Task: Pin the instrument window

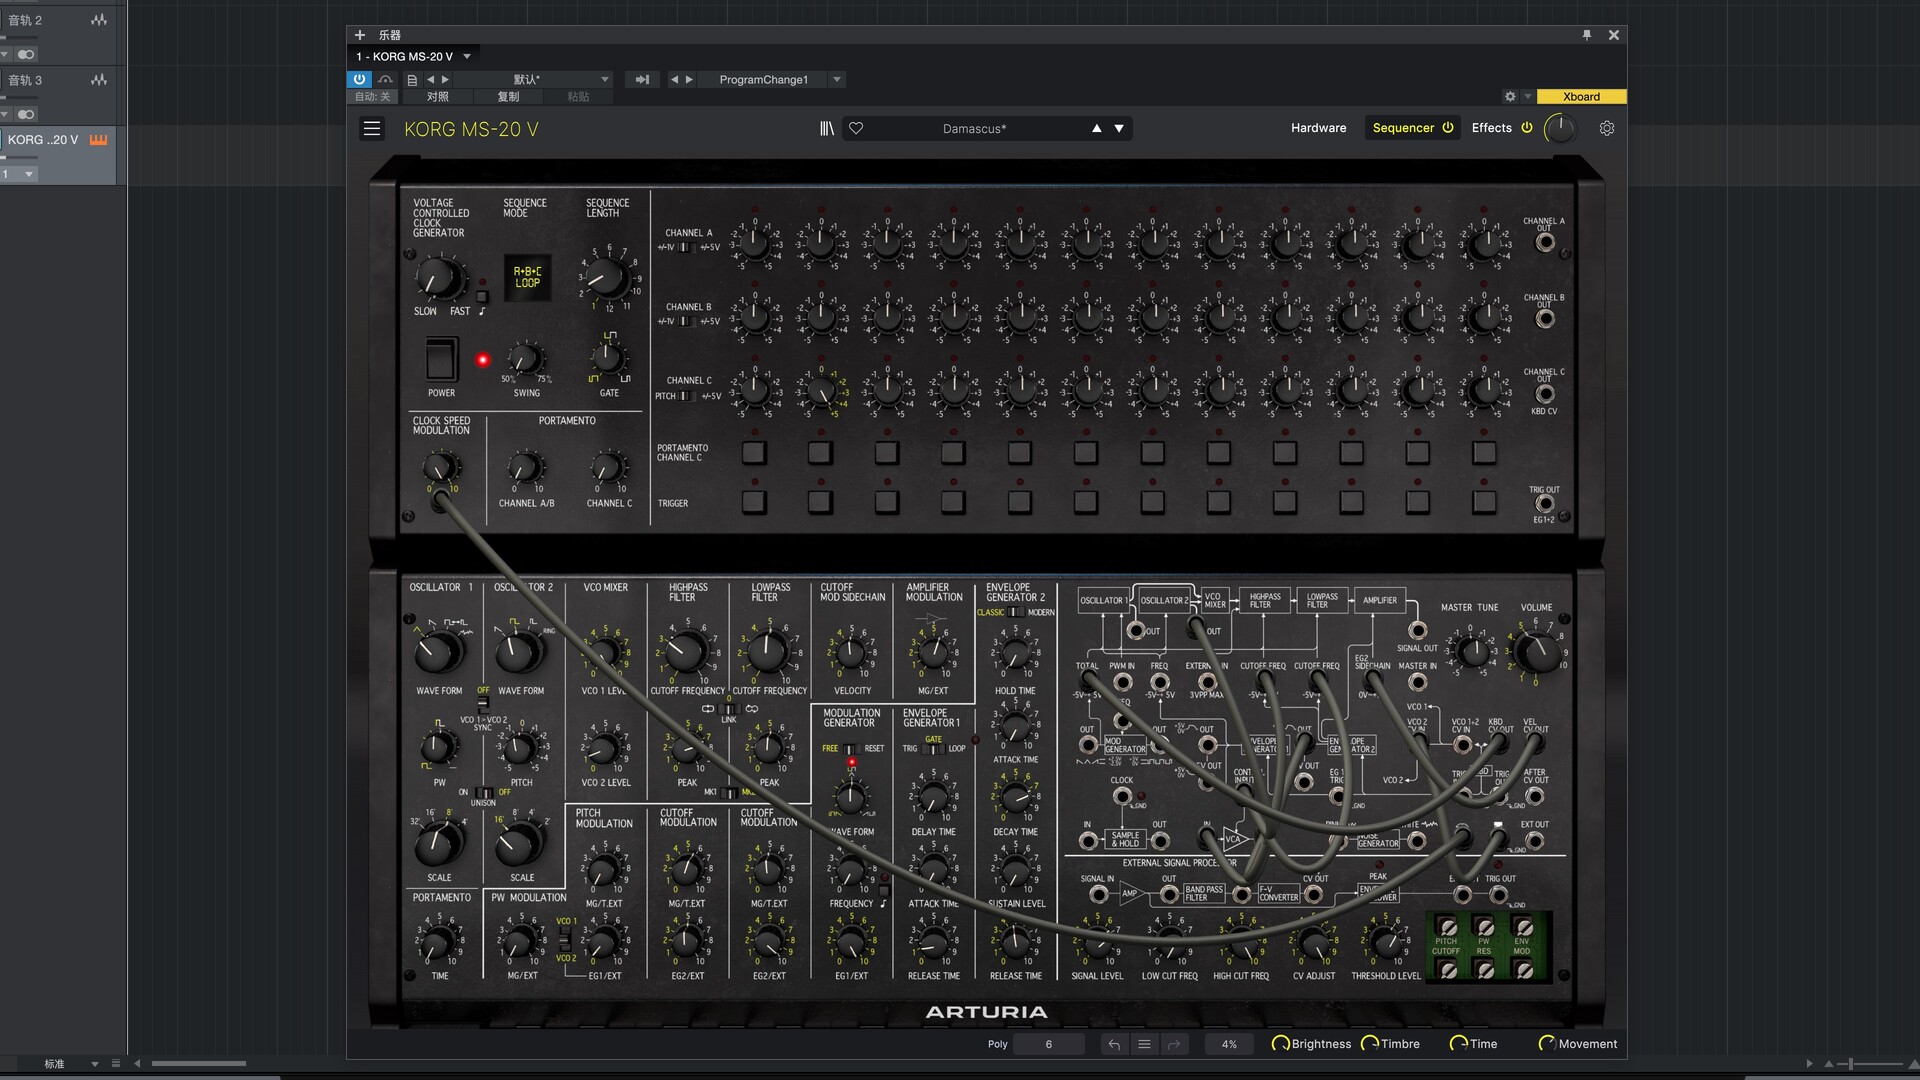Action: point(1587,35)
